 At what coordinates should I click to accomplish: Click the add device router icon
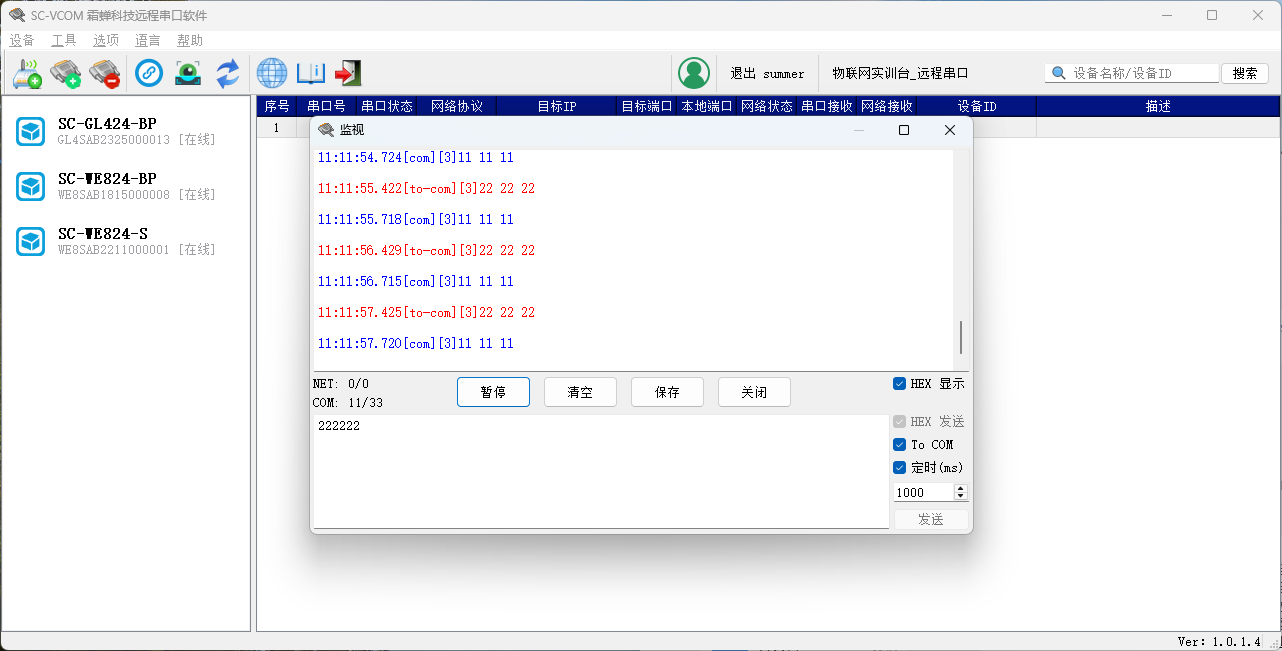point(27,73)
